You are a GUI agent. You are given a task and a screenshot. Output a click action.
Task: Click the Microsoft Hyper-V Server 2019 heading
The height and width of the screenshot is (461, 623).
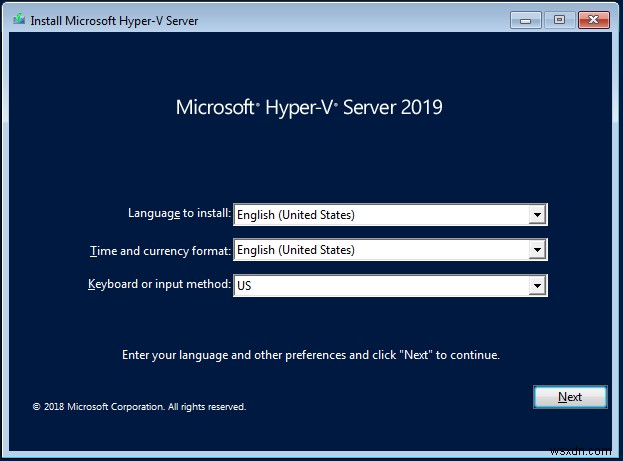[310, 107]
